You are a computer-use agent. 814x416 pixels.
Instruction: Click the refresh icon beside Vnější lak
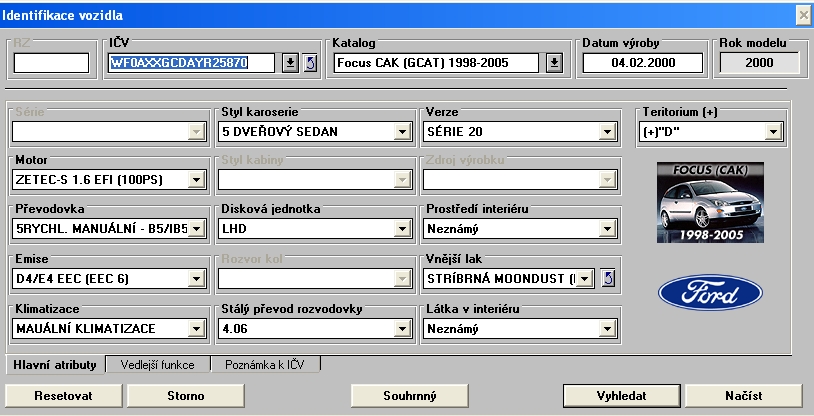[608, 278]
